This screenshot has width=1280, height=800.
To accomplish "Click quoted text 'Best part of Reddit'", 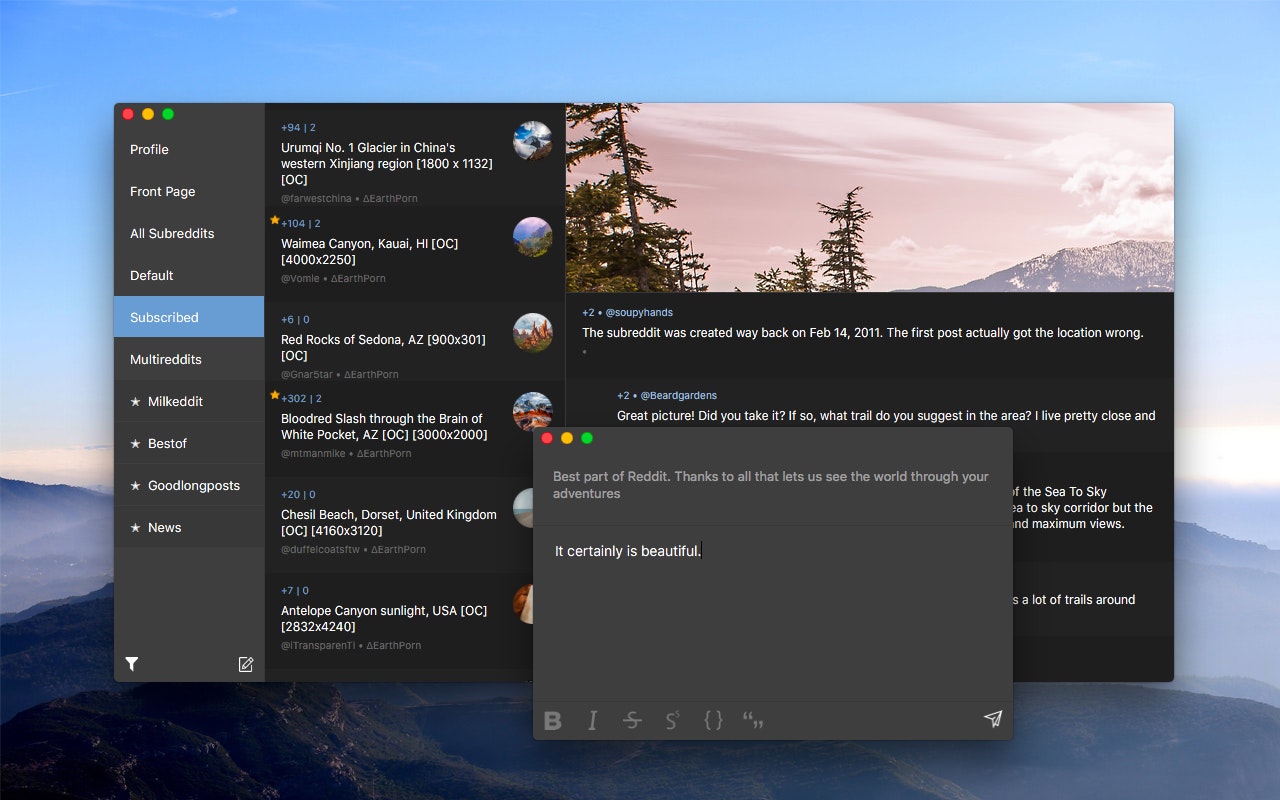I will (771, 485).
